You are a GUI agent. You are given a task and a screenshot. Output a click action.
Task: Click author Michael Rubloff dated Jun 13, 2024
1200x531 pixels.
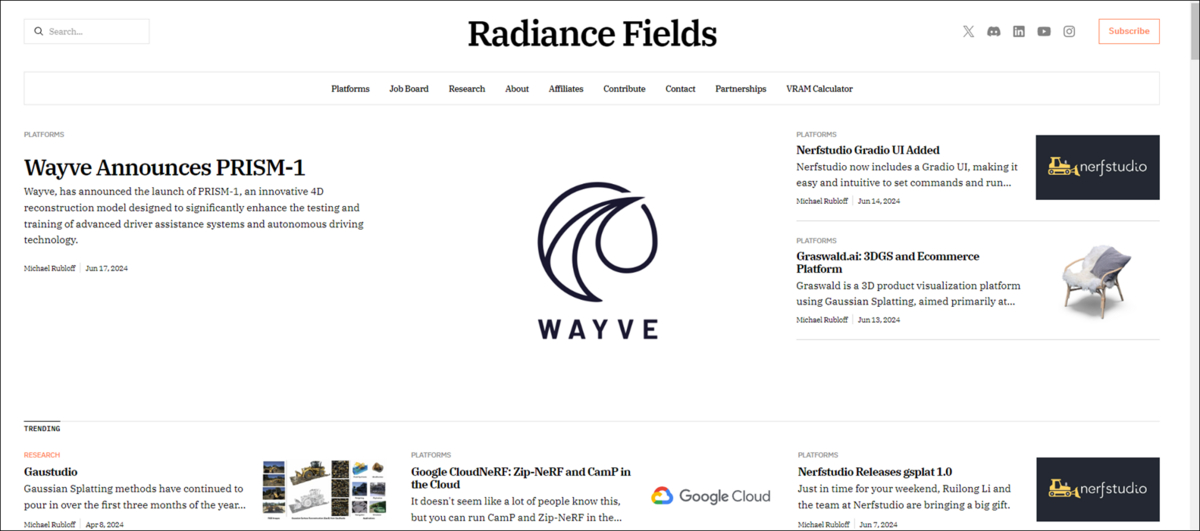823,320
